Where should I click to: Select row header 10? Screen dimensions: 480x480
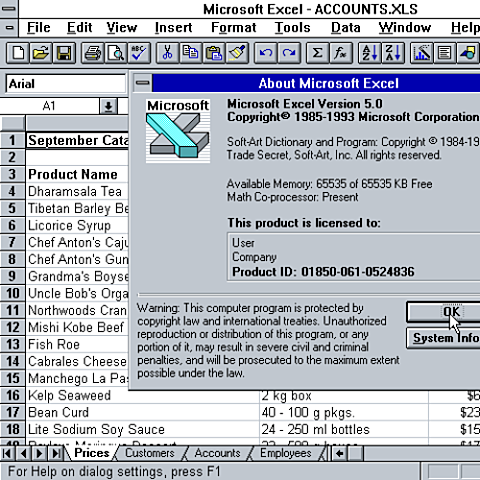point(12,293)
